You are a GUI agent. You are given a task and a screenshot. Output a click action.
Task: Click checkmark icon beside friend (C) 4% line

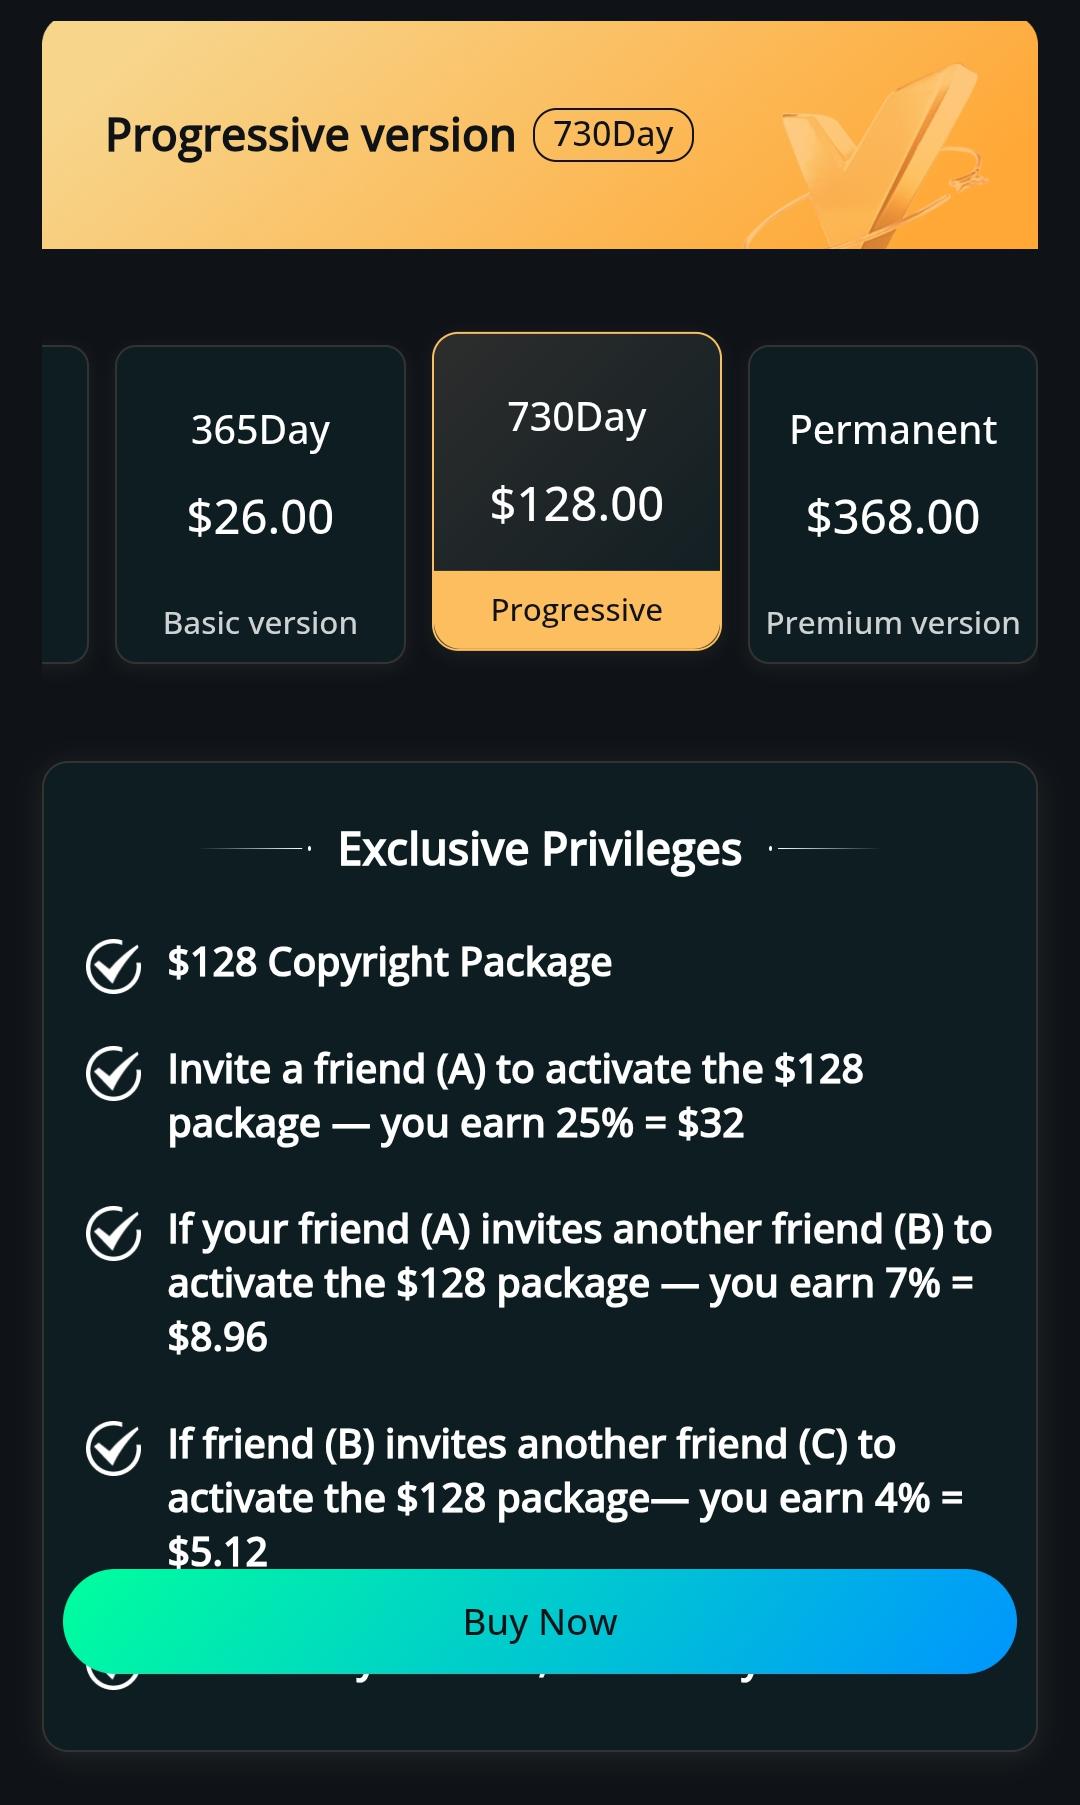[x=113, y=1448]
